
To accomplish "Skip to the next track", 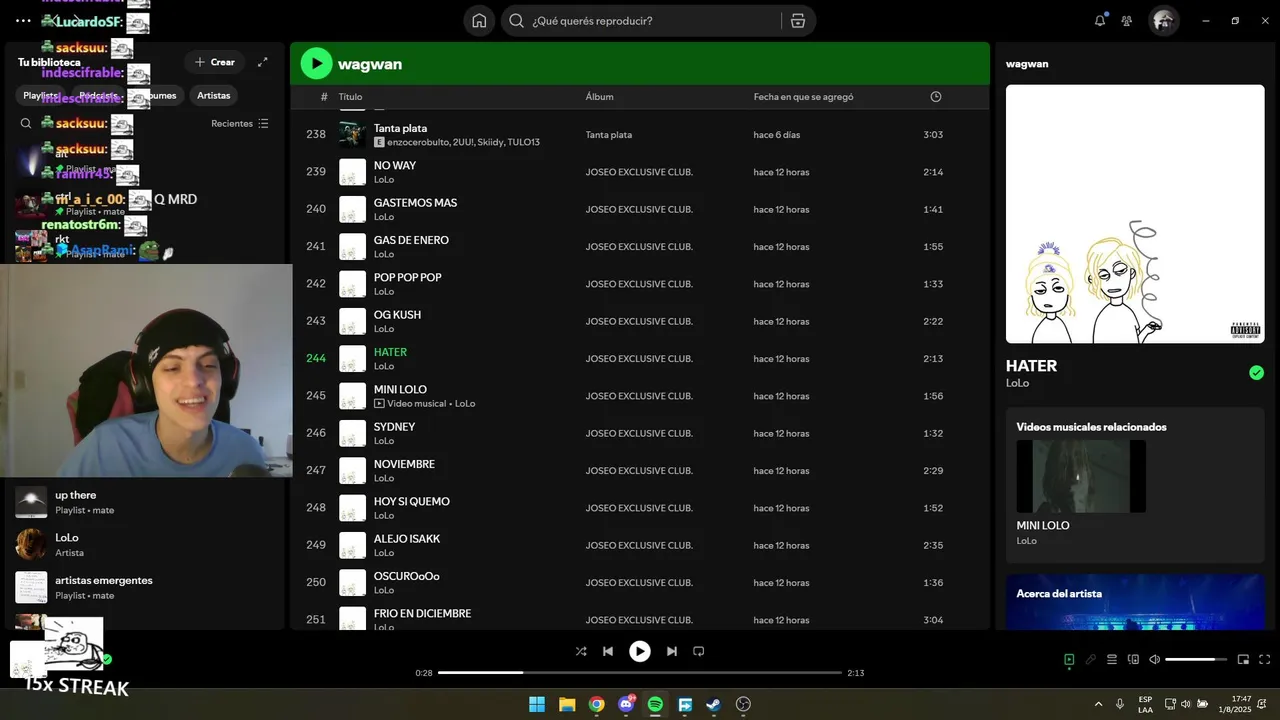I will pyautogui.click(x=672, y=651).
